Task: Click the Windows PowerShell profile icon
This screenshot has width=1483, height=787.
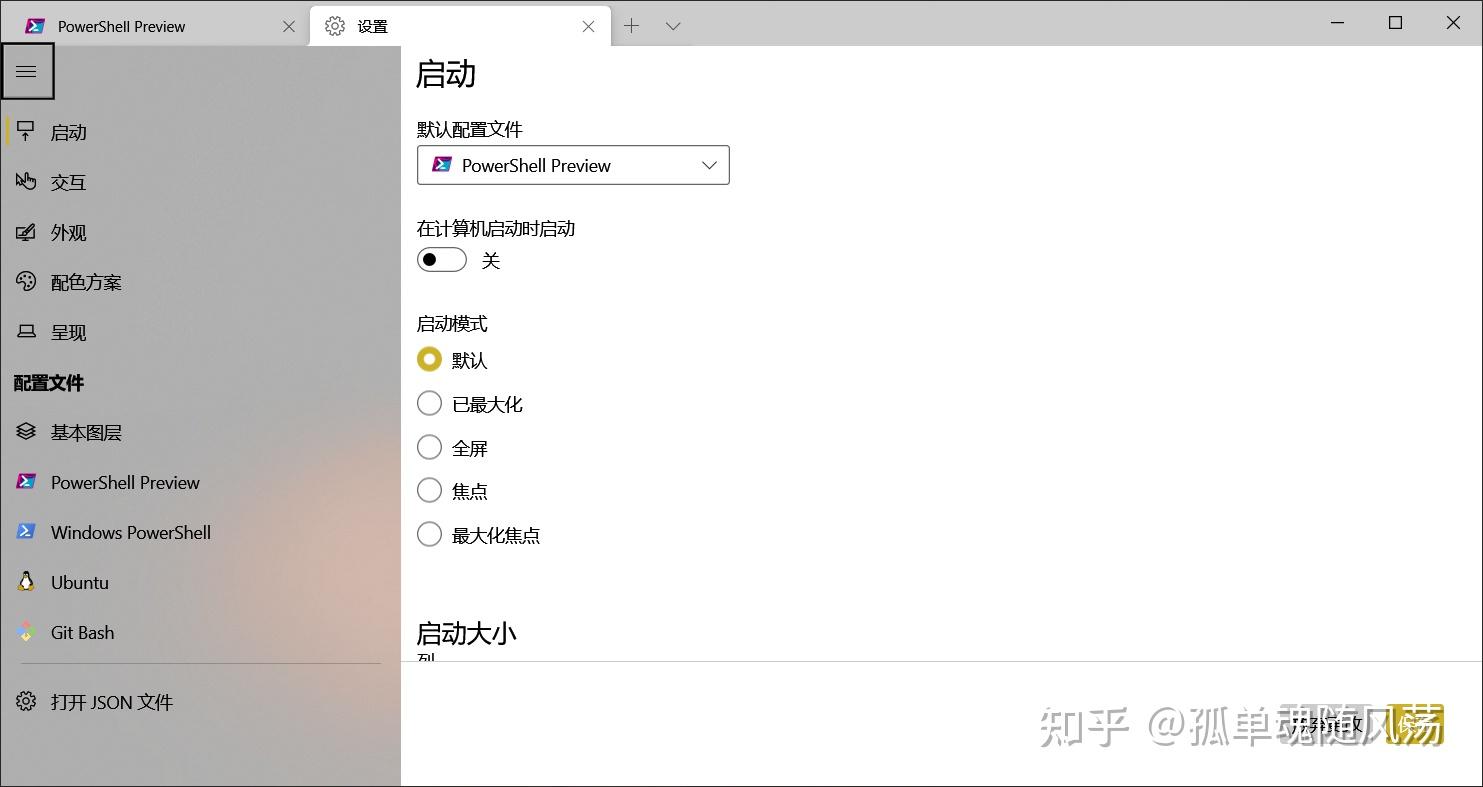Action: coord(26,532)
